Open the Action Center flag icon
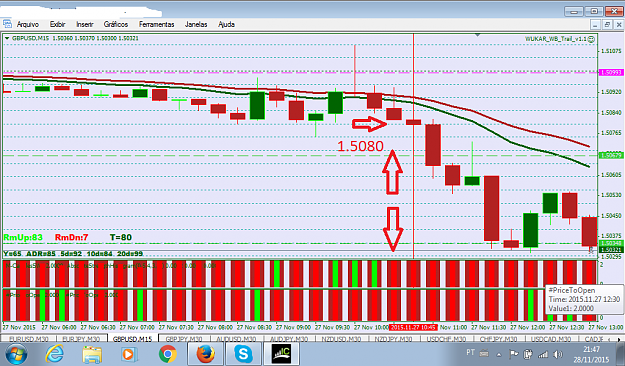 (x=514, y=354)
